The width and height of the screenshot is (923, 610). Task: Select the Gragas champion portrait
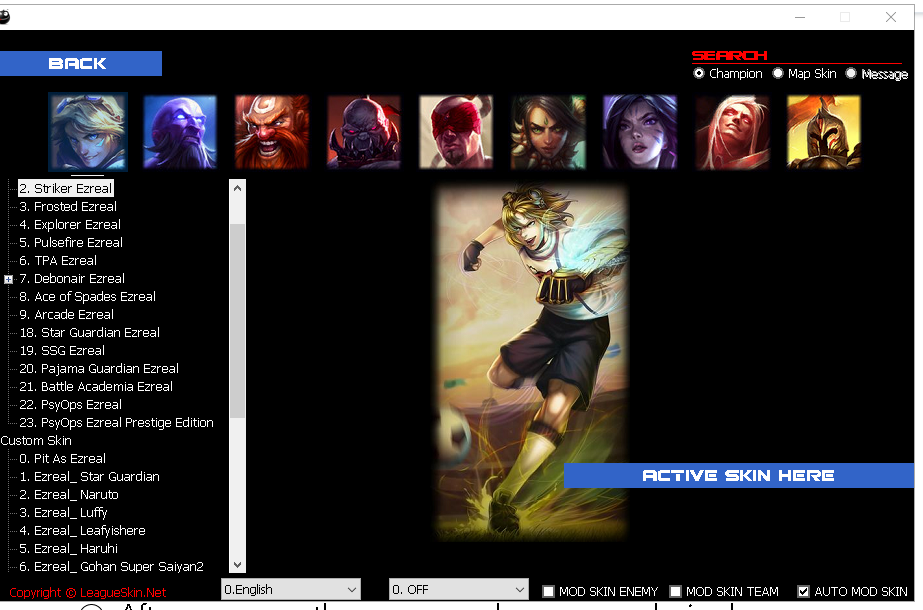click(271, 132)
